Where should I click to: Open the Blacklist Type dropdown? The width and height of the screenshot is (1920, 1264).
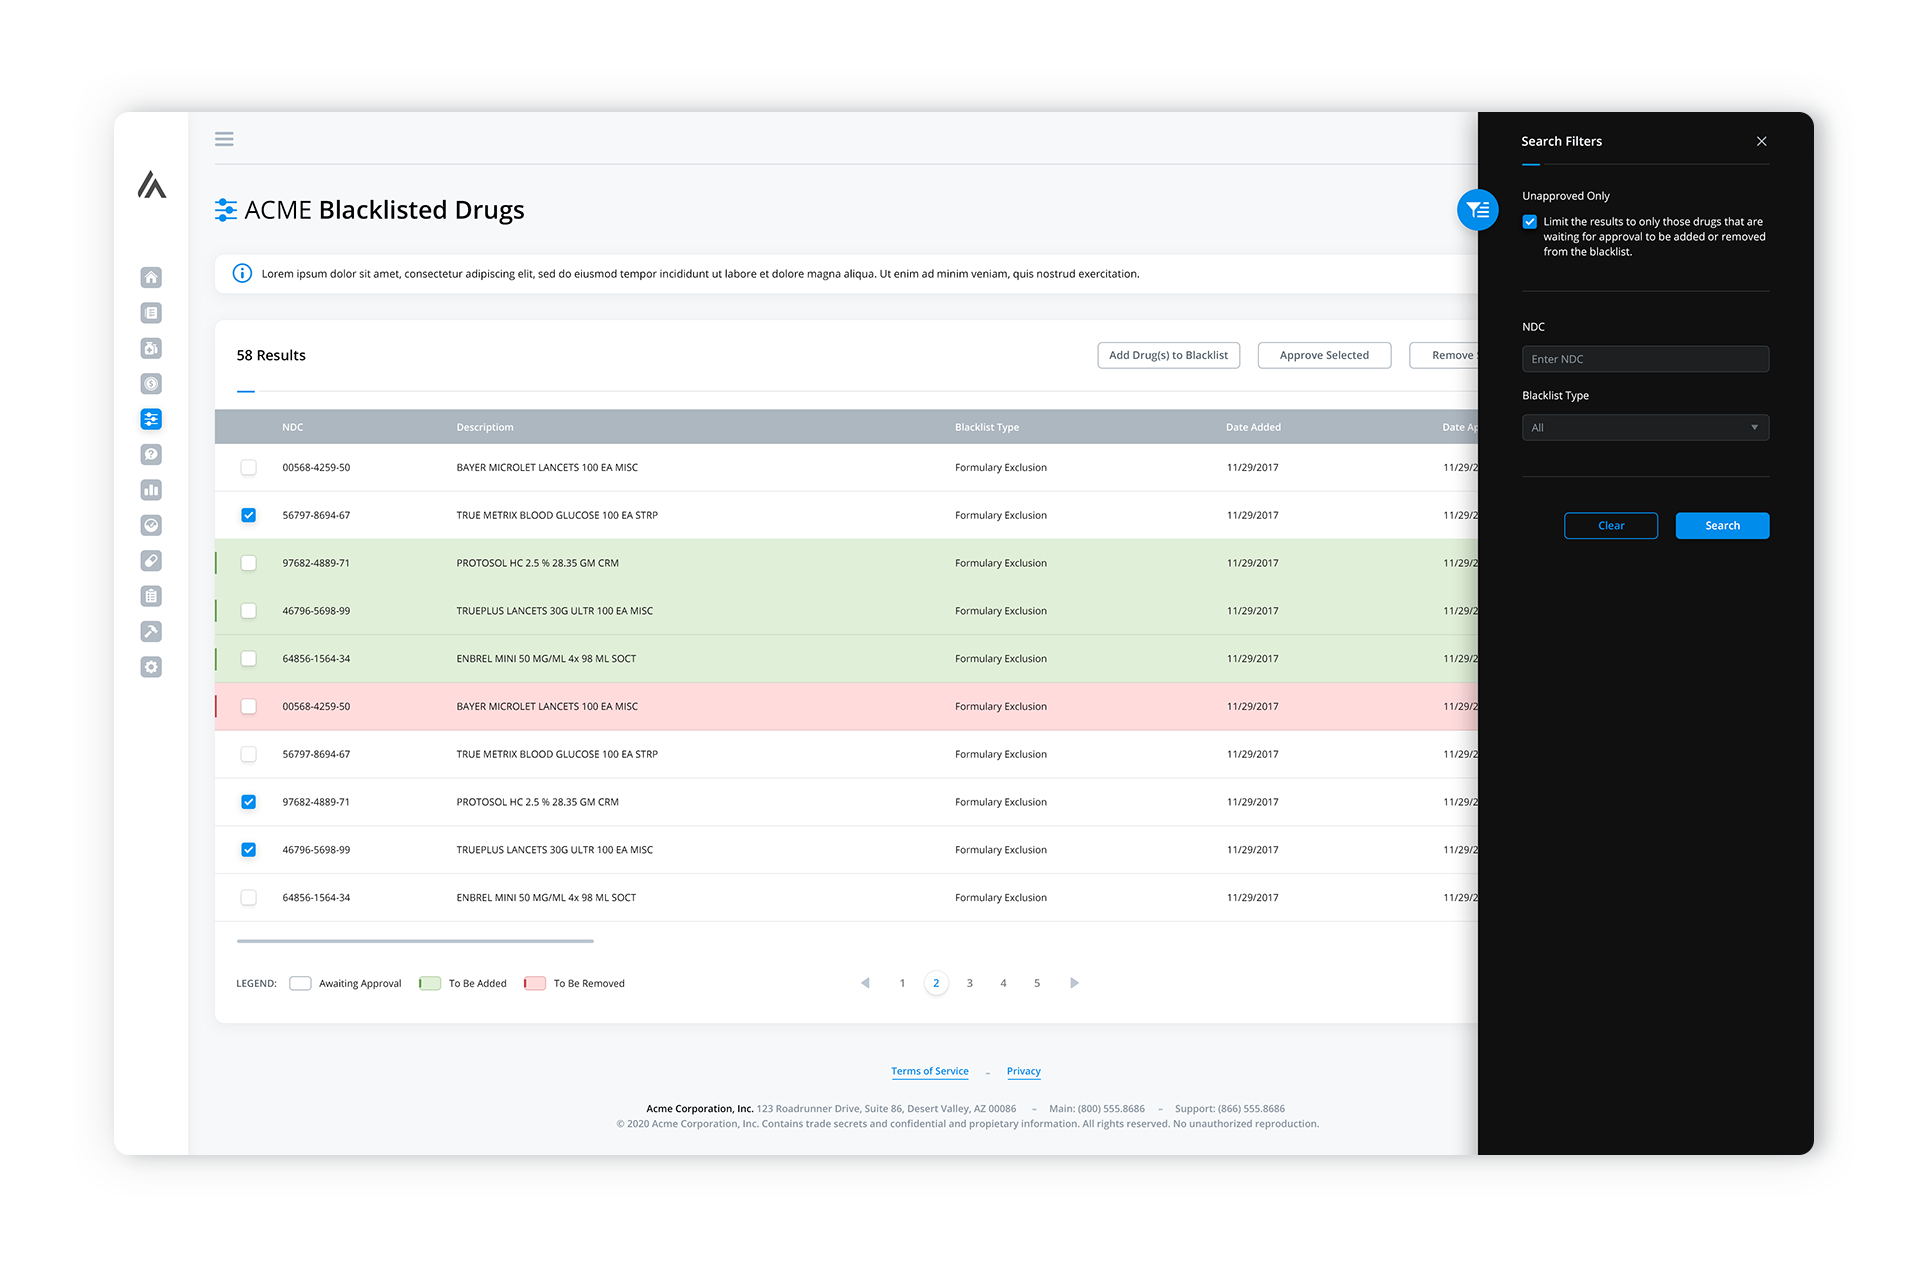click(x=1645, y=427)
